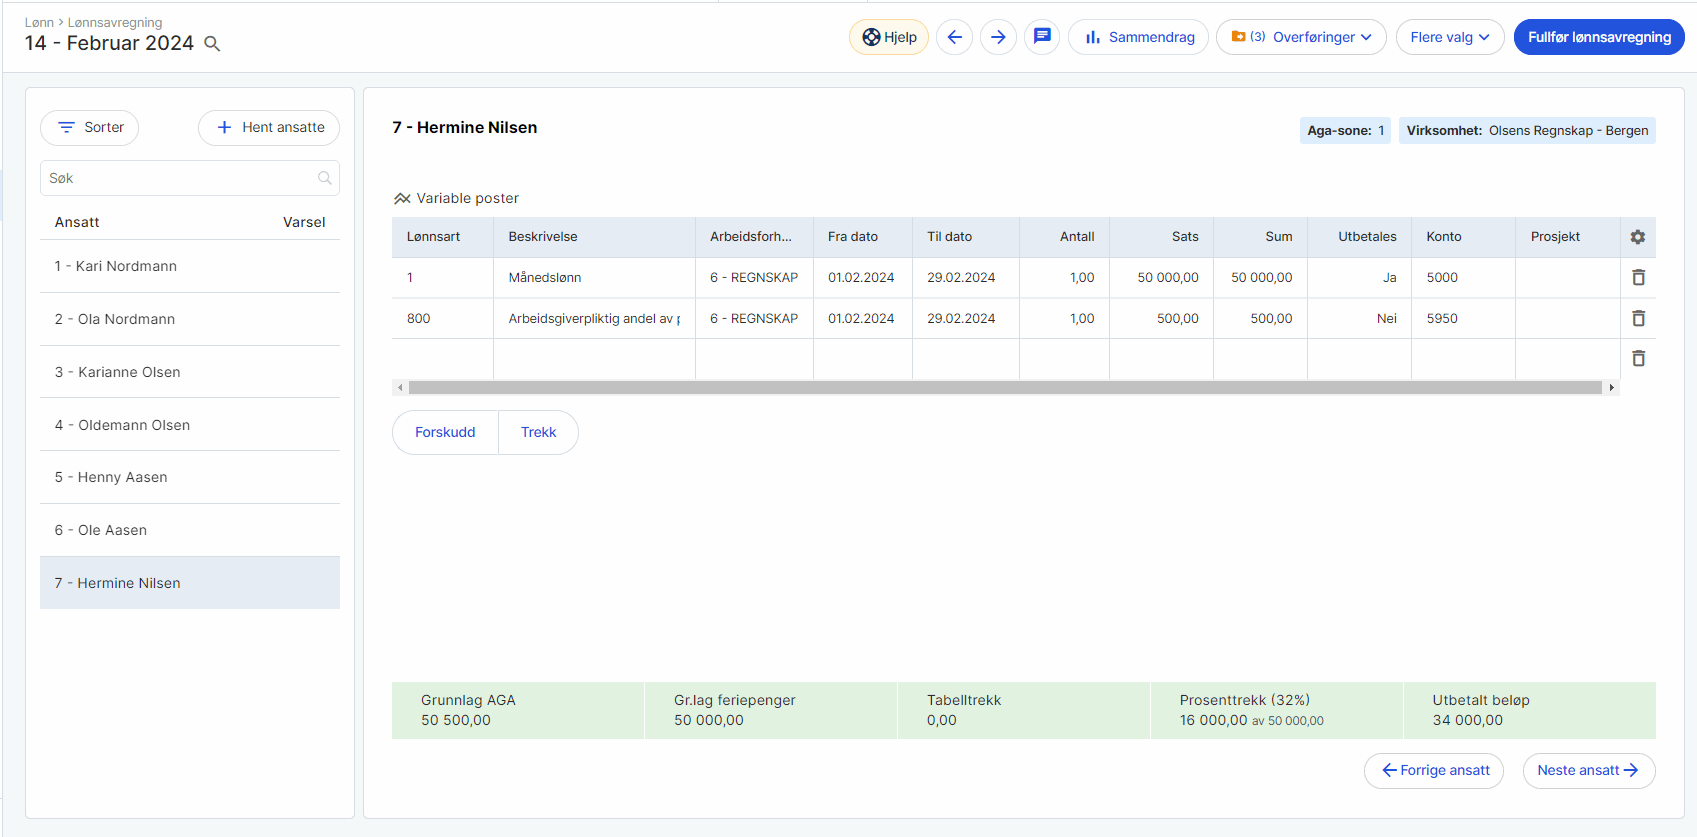Viewport: 1697px width, 837px height.
Task: Open the comments chat icon
Action: point(1042,37)
